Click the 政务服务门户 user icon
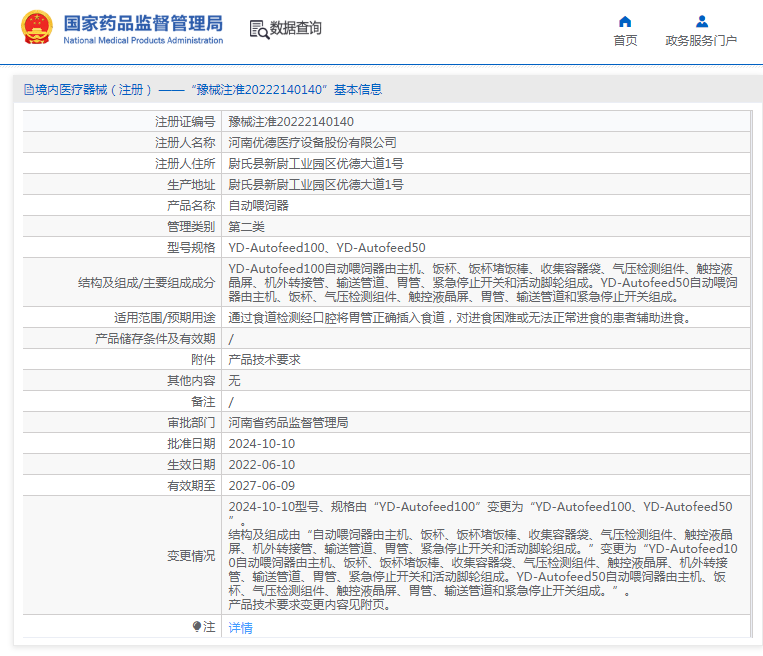The image size is (763, 656). point(702,21)
